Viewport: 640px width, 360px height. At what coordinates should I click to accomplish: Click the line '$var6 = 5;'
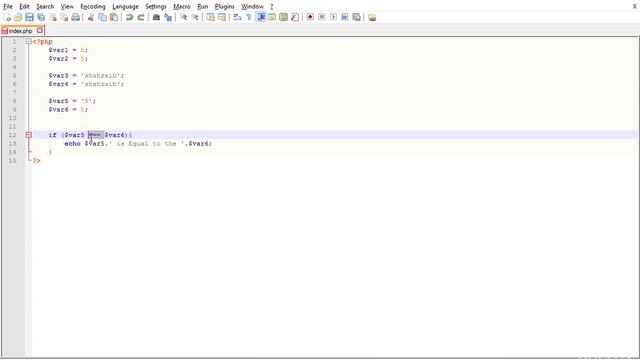(68, 110)
